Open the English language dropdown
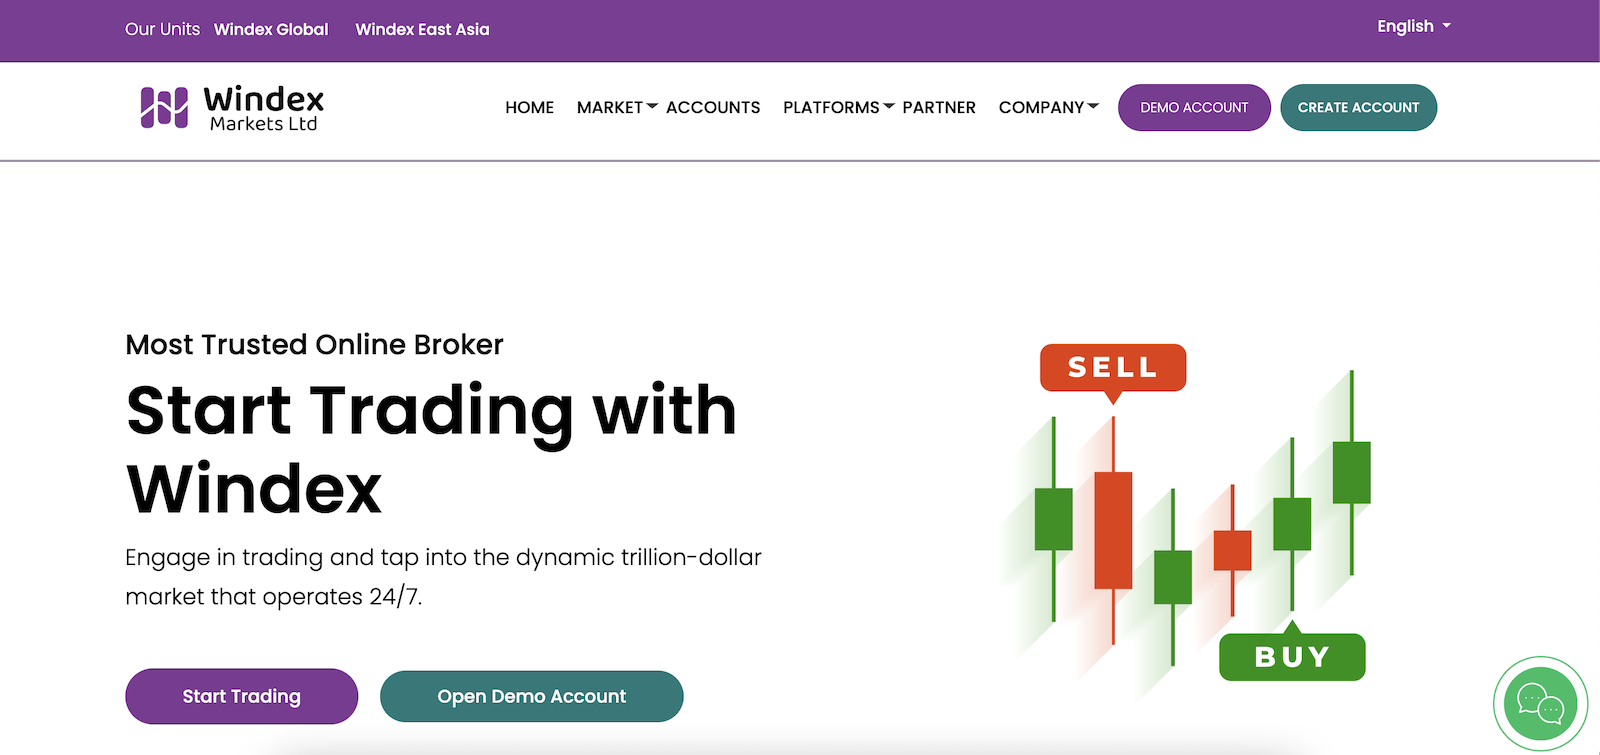The width and height of the screenshot is (1600, 755). [x=1413, y=27]
